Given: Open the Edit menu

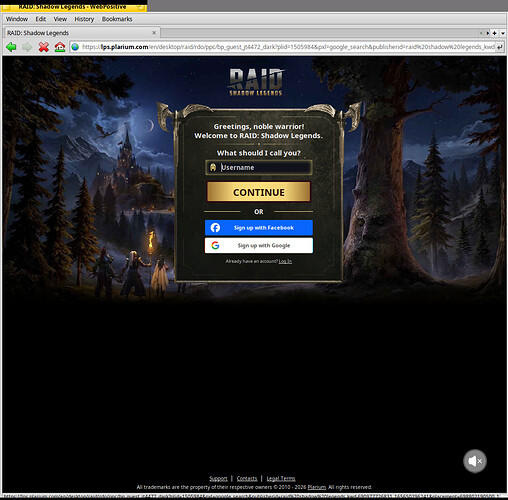Looking at the screenshot, I should pyautogui.click(x=41, y=19).
